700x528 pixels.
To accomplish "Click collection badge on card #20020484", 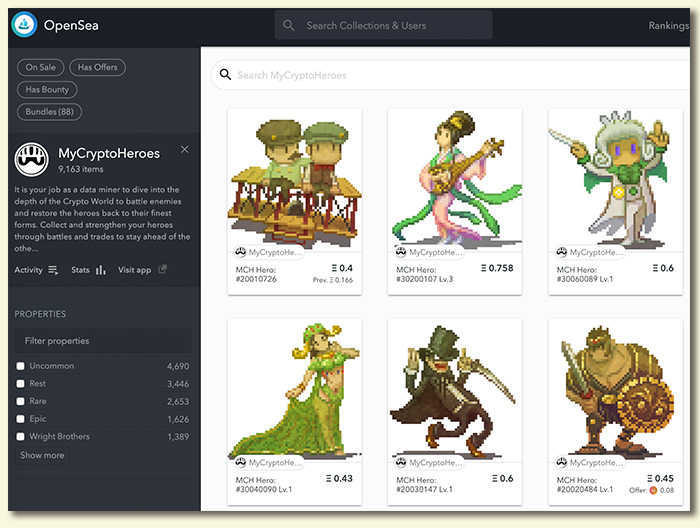I will (590, 463).
